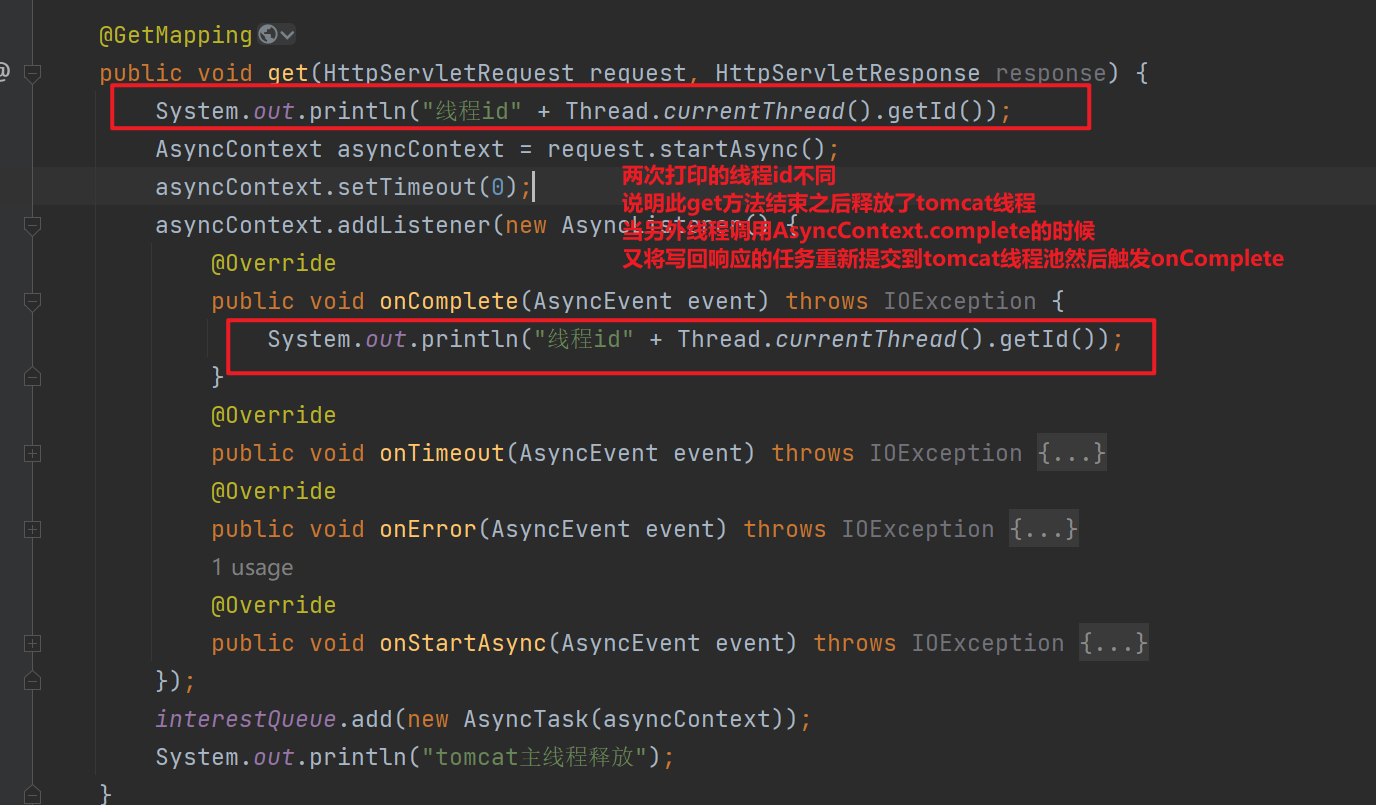Screen dimensions: 1376x805
Task: Click the onStartAsync method name
Action: point(463,643)
